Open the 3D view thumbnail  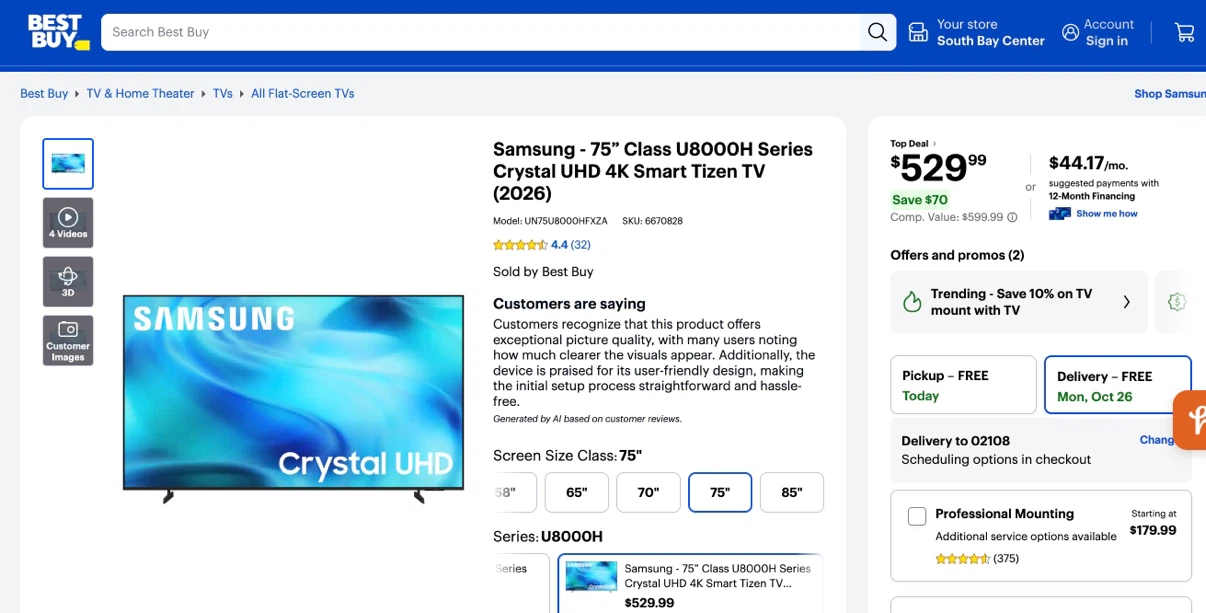[68, 282]
